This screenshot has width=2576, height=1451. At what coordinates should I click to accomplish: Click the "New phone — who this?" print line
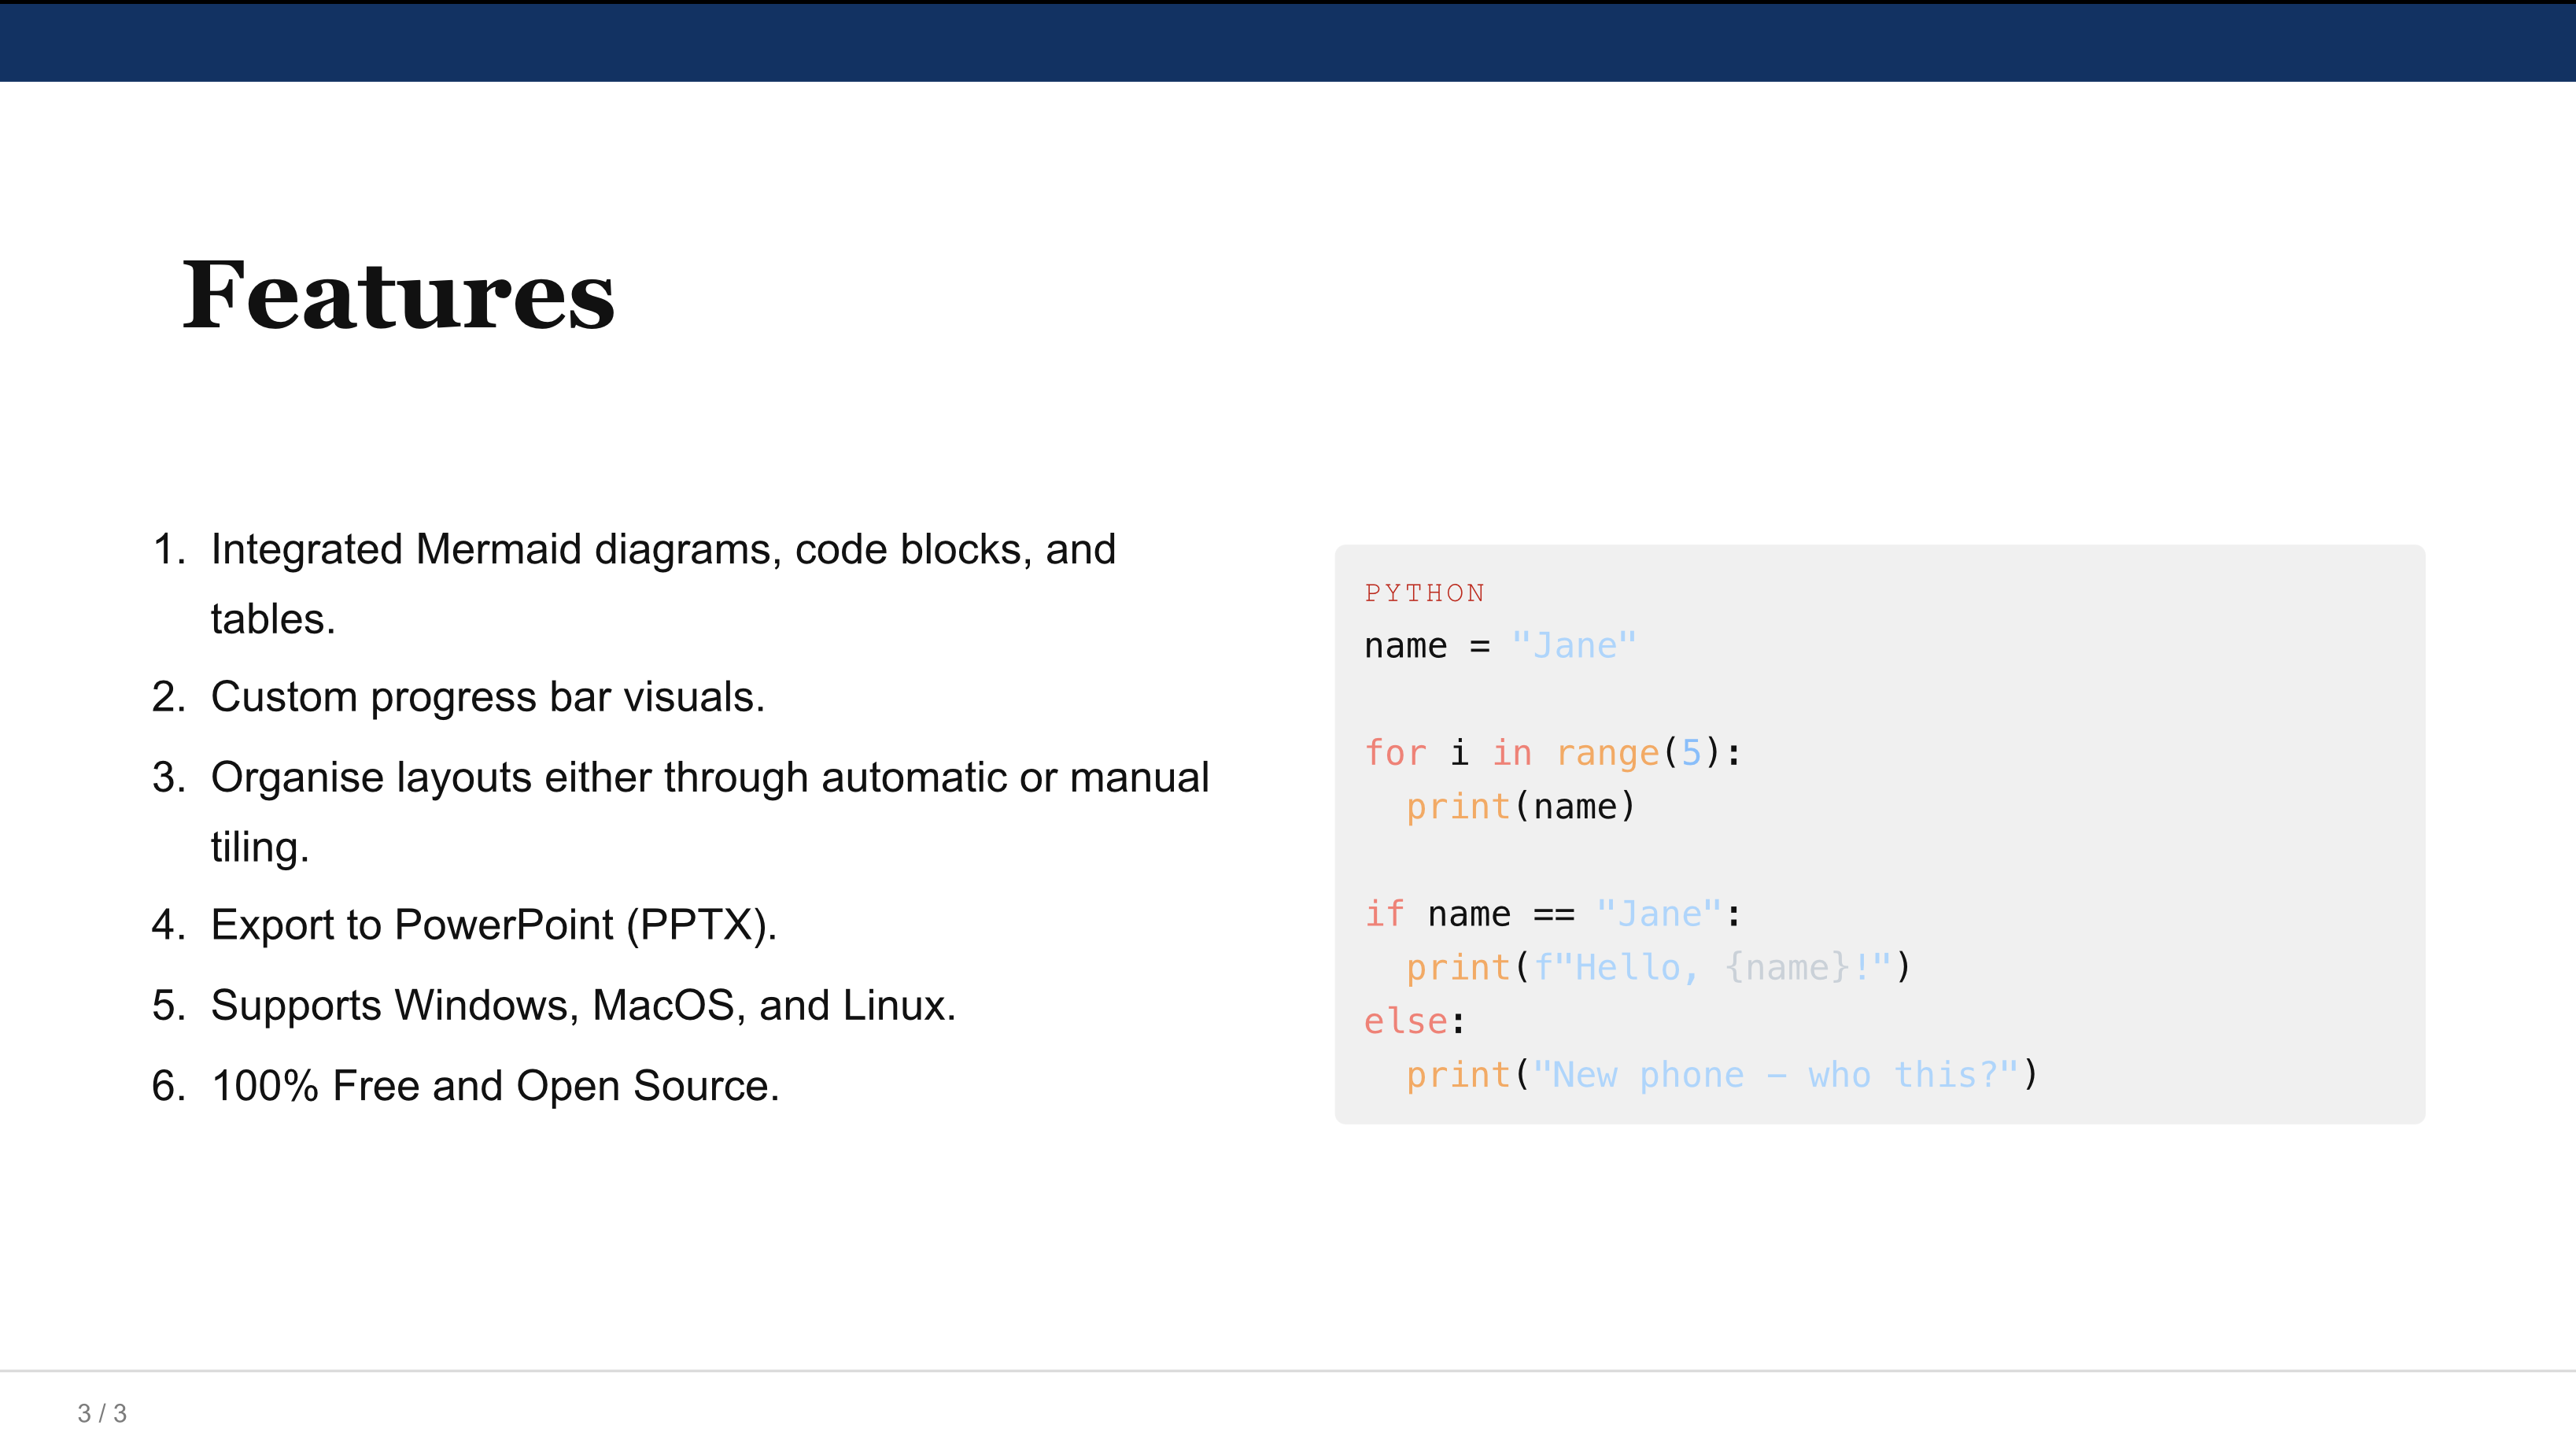pyautogui.click(x=1722, y=1075)
